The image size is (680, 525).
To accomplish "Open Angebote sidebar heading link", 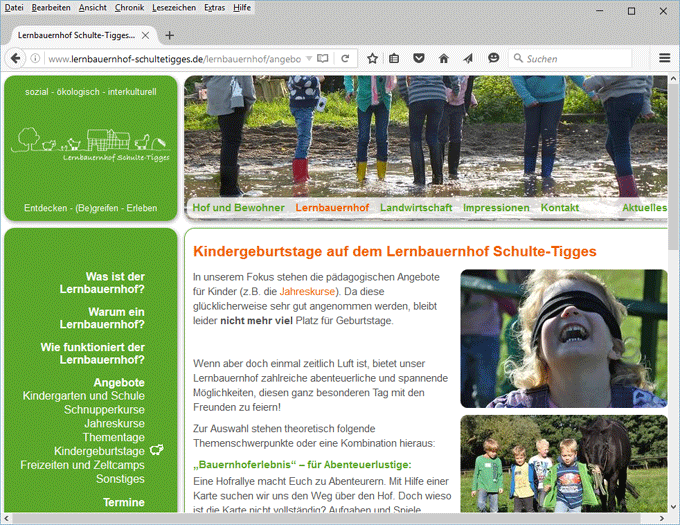I will tap(119, 383).
